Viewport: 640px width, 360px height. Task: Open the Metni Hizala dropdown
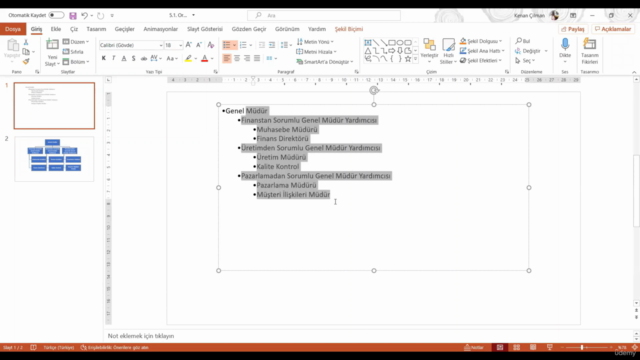pyautogui.click(x=316, y=52)
